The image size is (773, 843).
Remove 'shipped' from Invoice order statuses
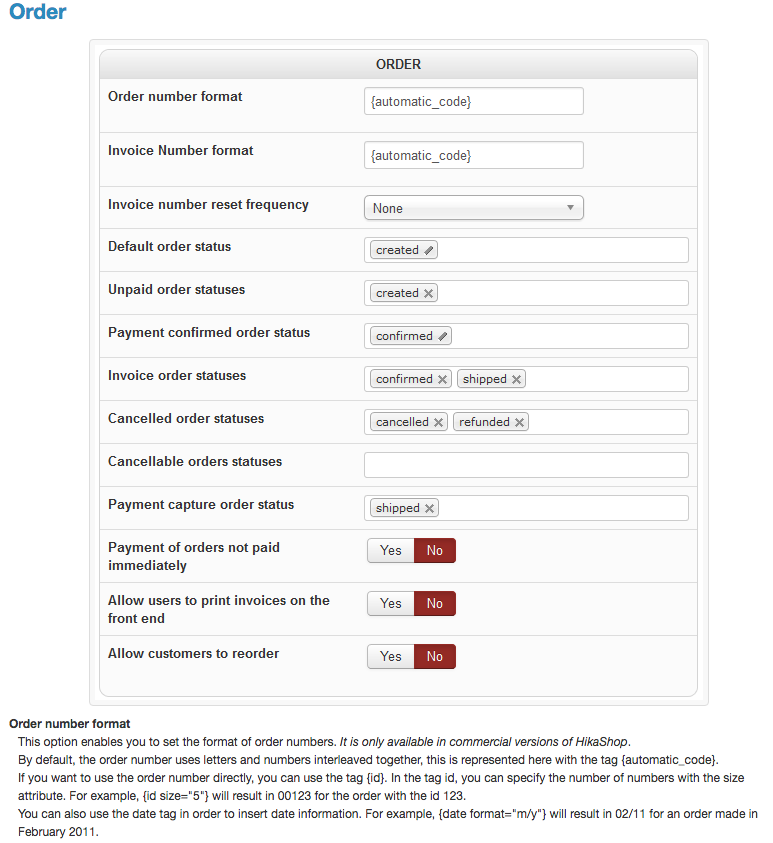coord(517,379)
